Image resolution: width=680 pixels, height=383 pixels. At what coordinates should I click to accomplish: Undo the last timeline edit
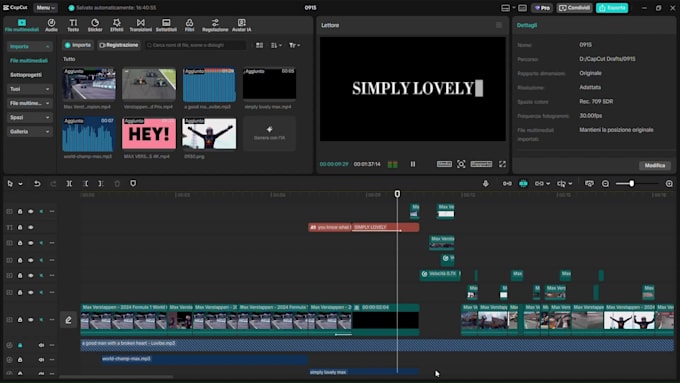(x=37, y=183)
